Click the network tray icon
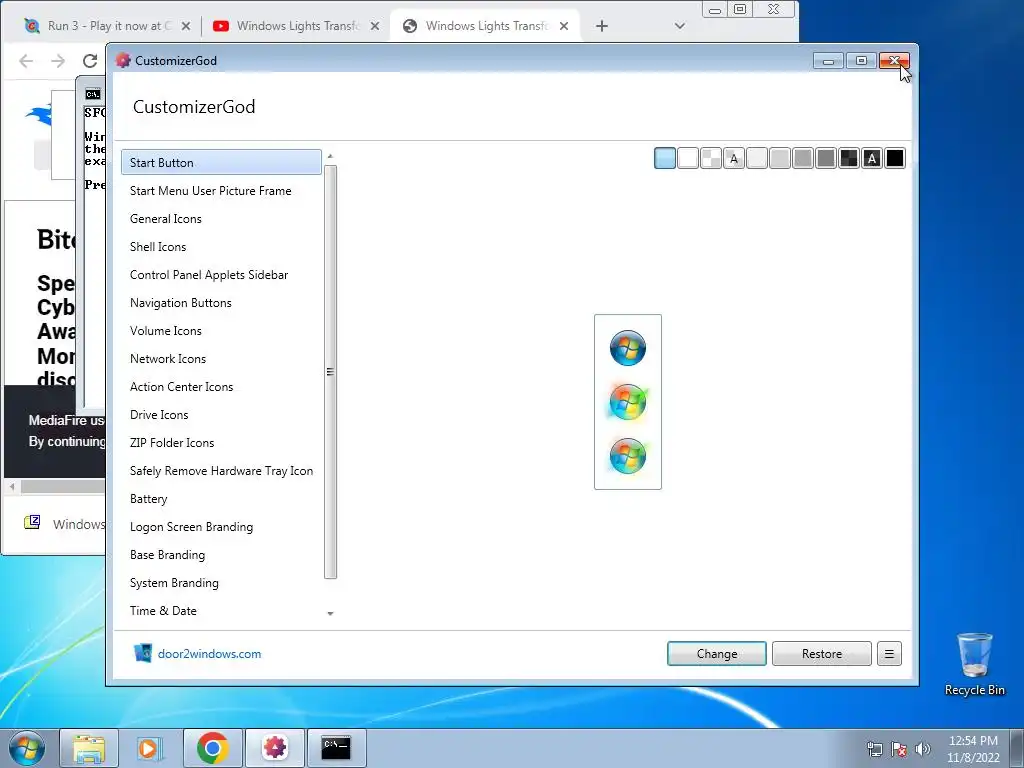1024x768 pixels. (x=874, y=749)
